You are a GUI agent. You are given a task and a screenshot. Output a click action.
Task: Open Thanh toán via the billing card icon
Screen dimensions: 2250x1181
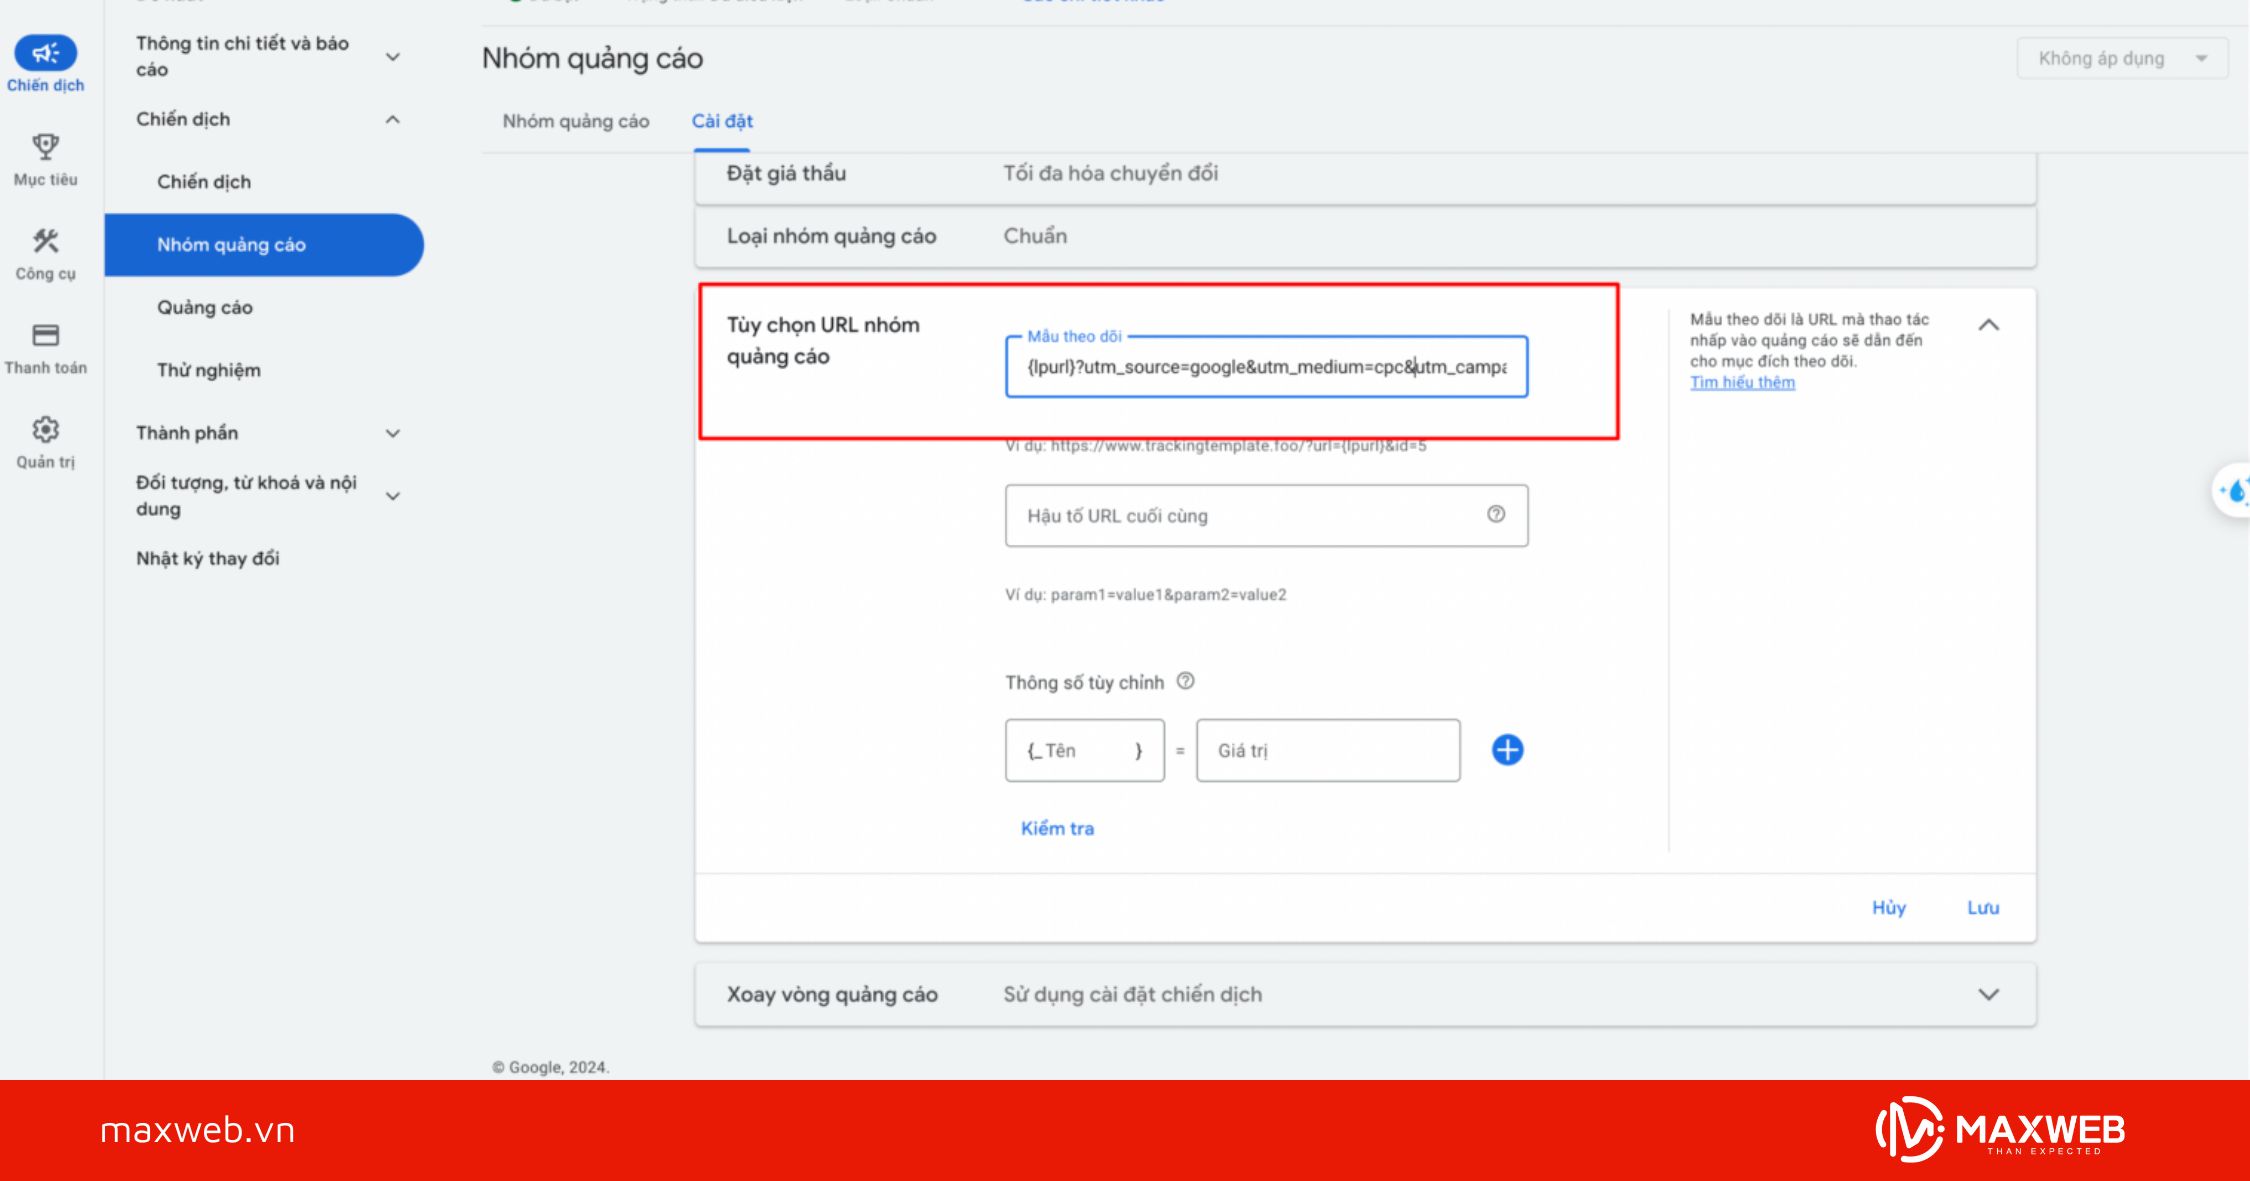coord(46,334)
